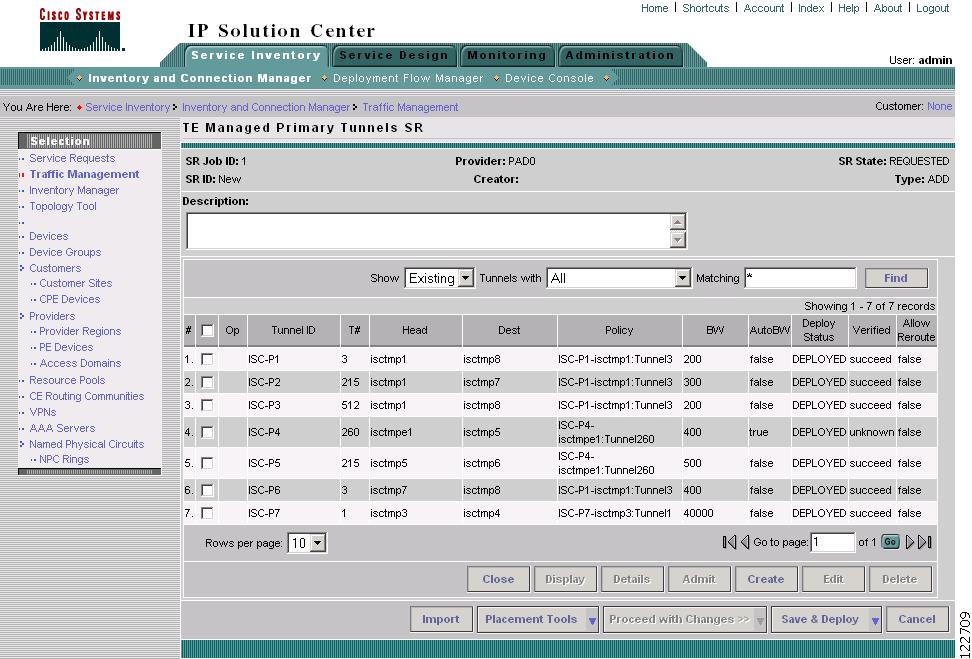The image size is (972, 659).
Task: Go to previous page arrow
Action: [744, 542]
